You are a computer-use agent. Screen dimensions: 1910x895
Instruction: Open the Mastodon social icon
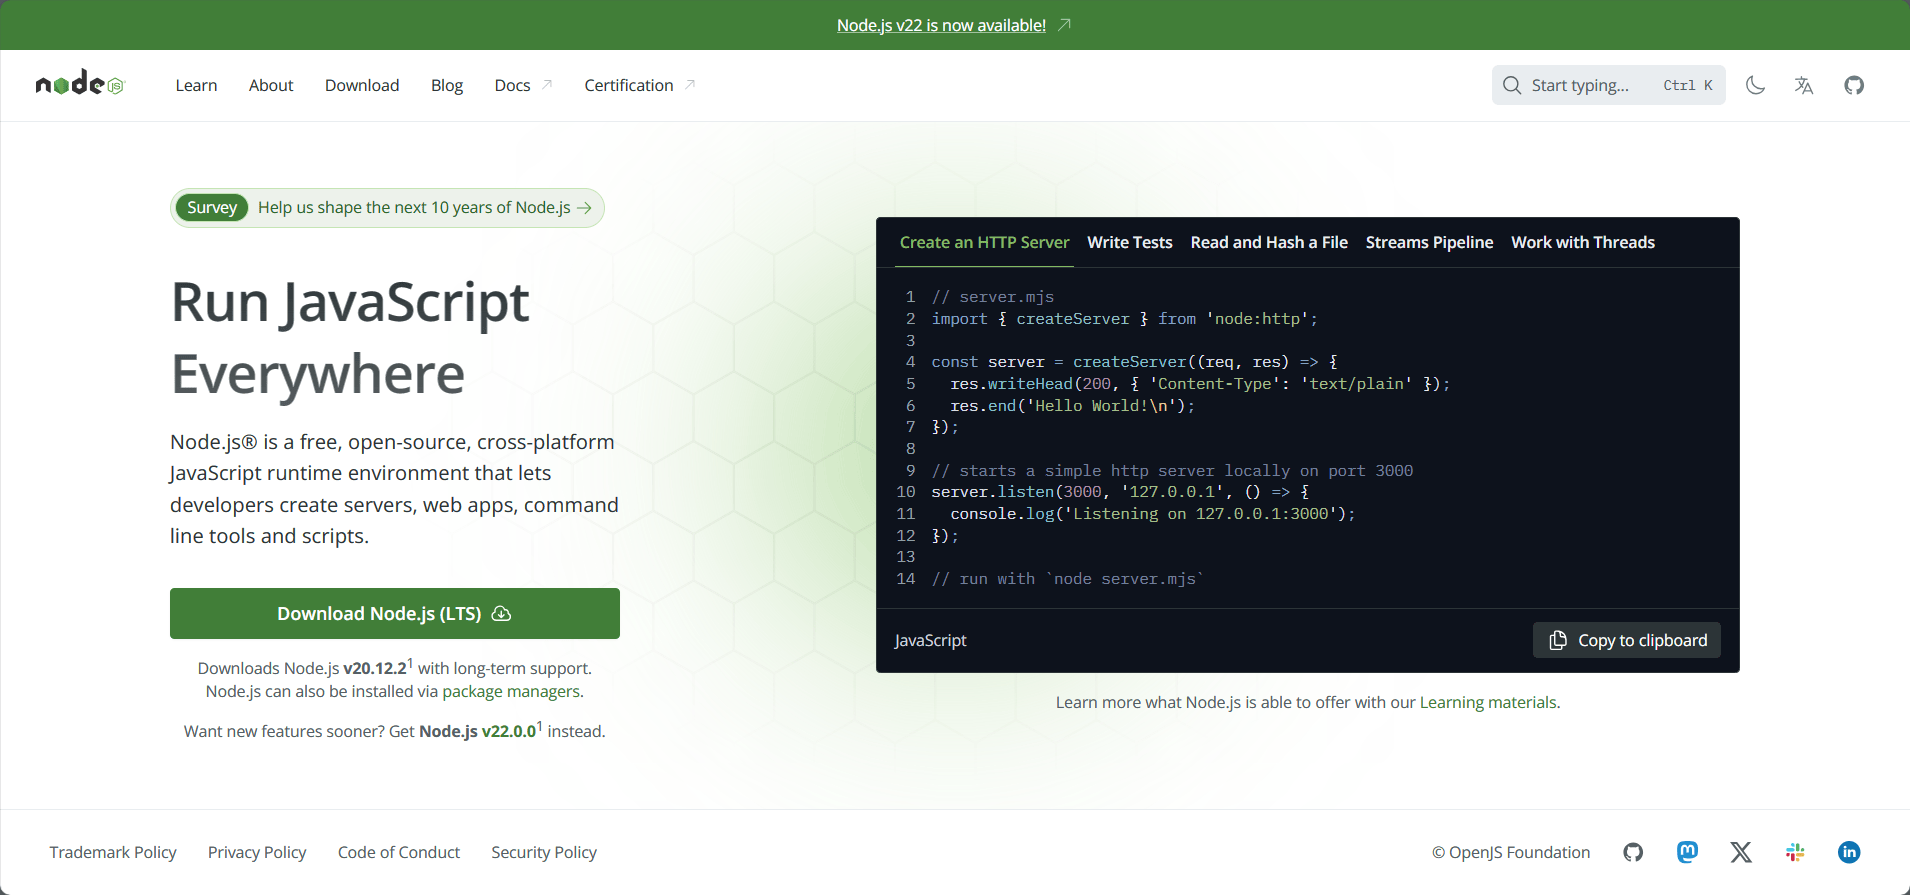[1687, 852]
